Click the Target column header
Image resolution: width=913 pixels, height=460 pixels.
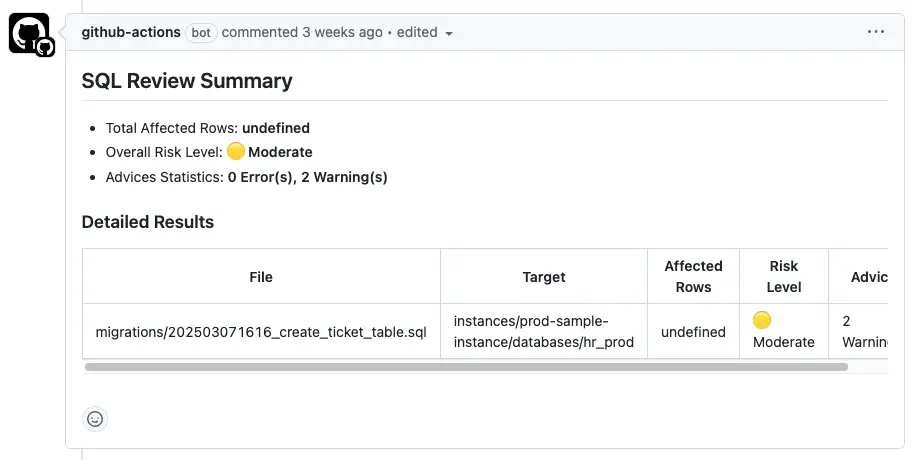click(544, 277)
